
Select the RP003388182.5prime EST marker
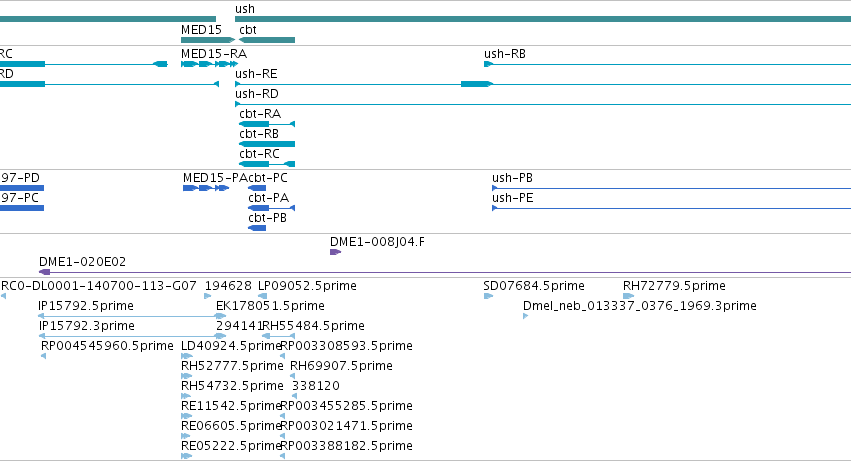pyautogui.click(x=283, y=456)
